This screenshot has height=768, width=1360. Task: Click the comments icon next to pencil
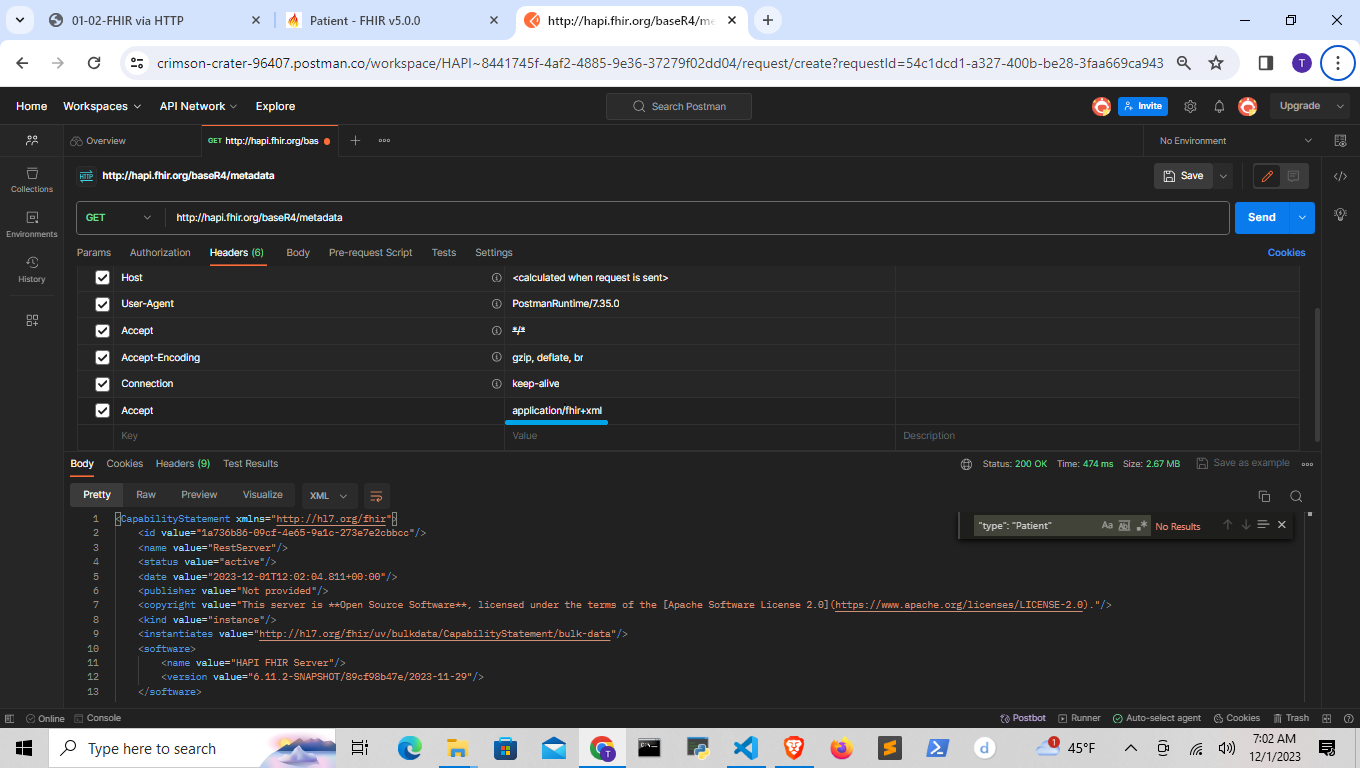[1293, 176]
